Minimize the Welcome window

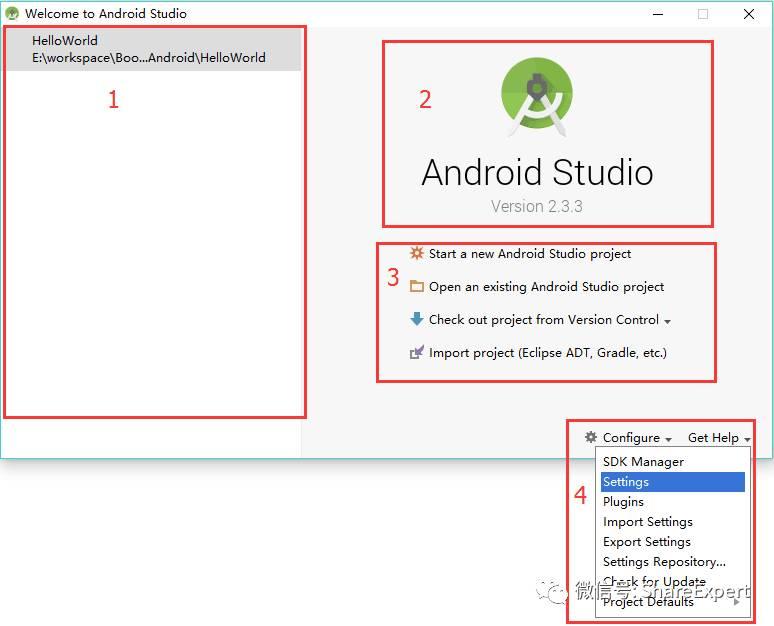tap(658, 14)
